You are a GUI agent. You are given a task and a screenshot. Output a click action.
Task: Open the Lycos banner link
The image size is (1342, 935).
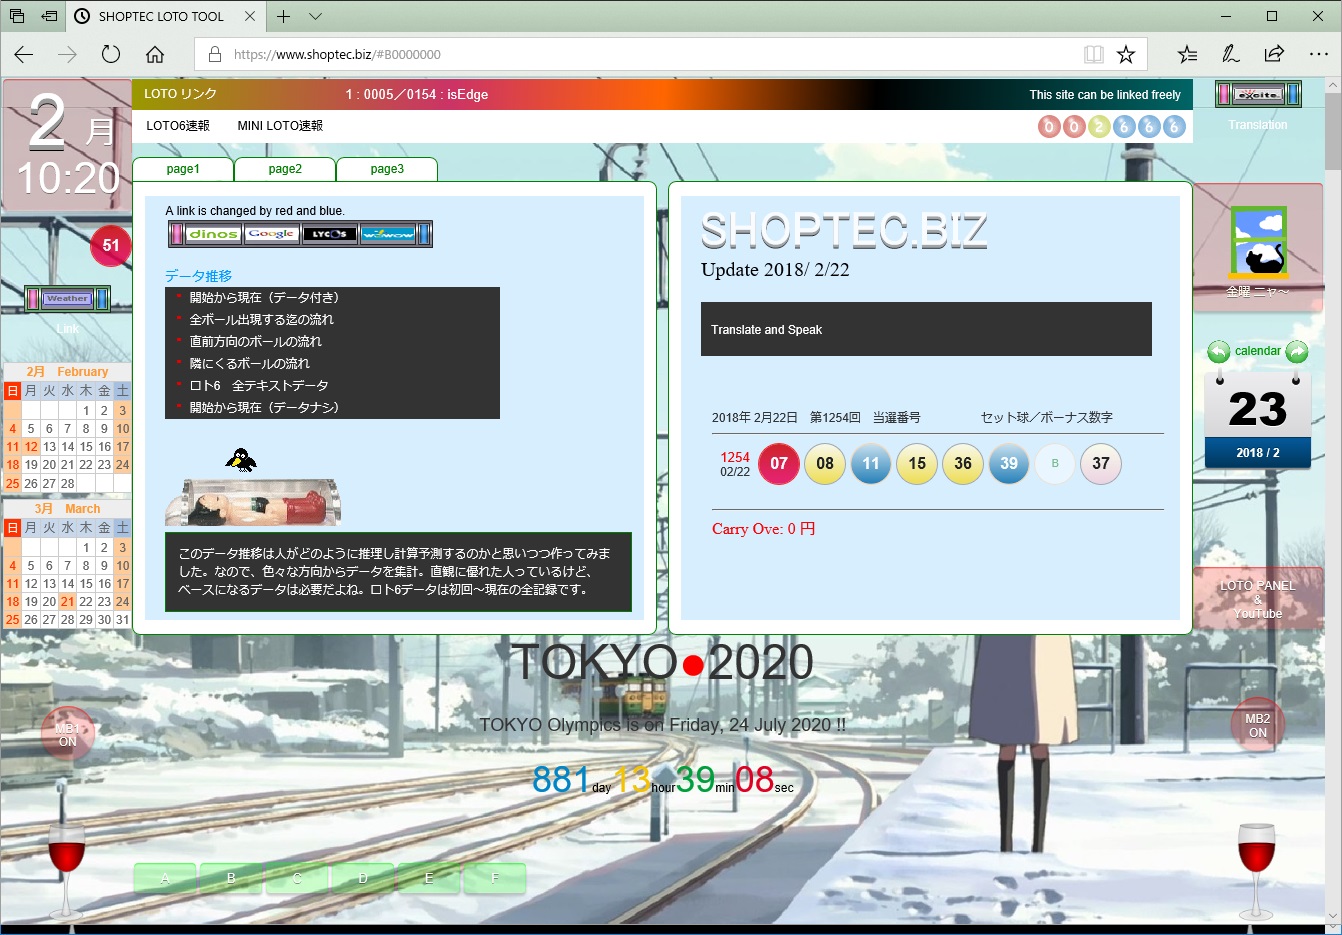(329, 234)
